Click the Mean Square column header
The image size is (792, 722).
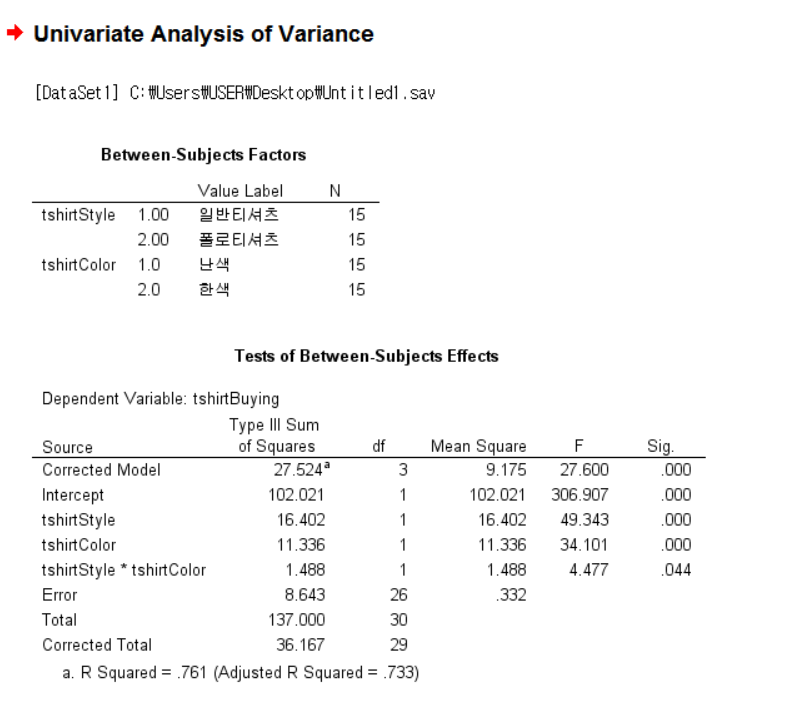(478, 447)
